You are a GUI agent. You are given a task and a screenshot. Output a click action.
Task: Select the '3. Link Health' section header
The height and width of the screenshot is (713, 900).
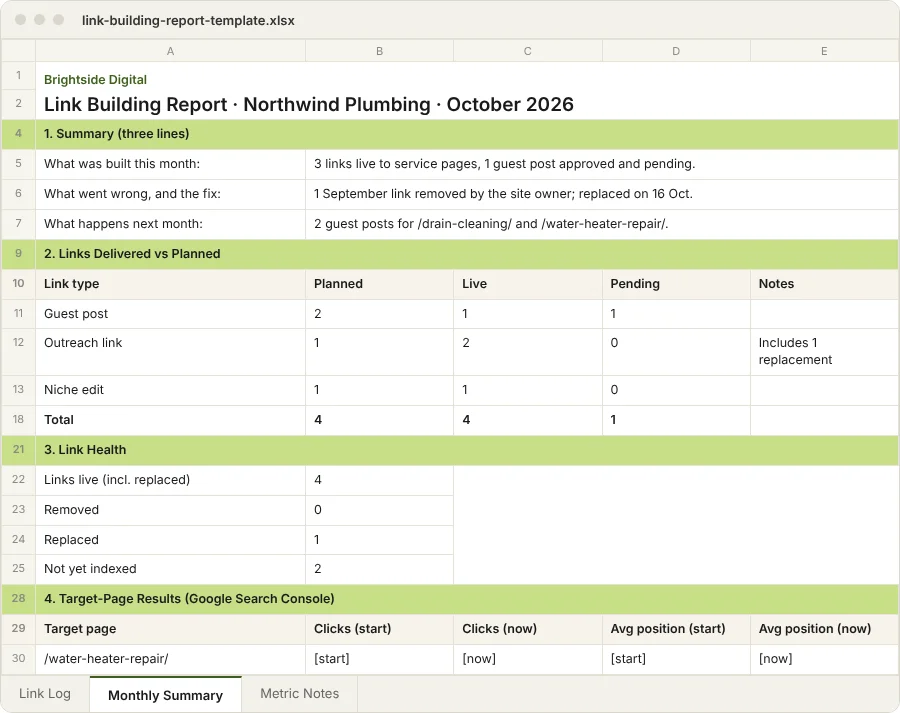[467, 450]
